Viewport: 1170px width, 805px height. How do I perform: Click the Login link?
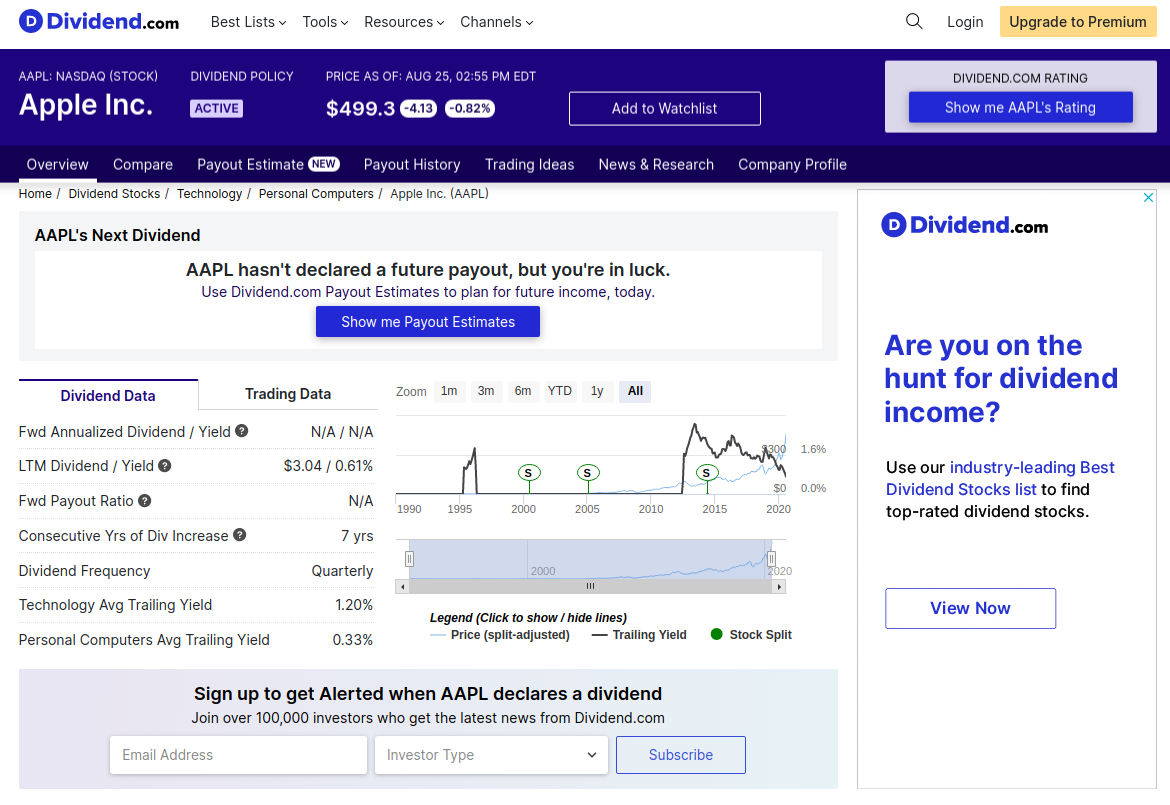click(x=965, y=22)
